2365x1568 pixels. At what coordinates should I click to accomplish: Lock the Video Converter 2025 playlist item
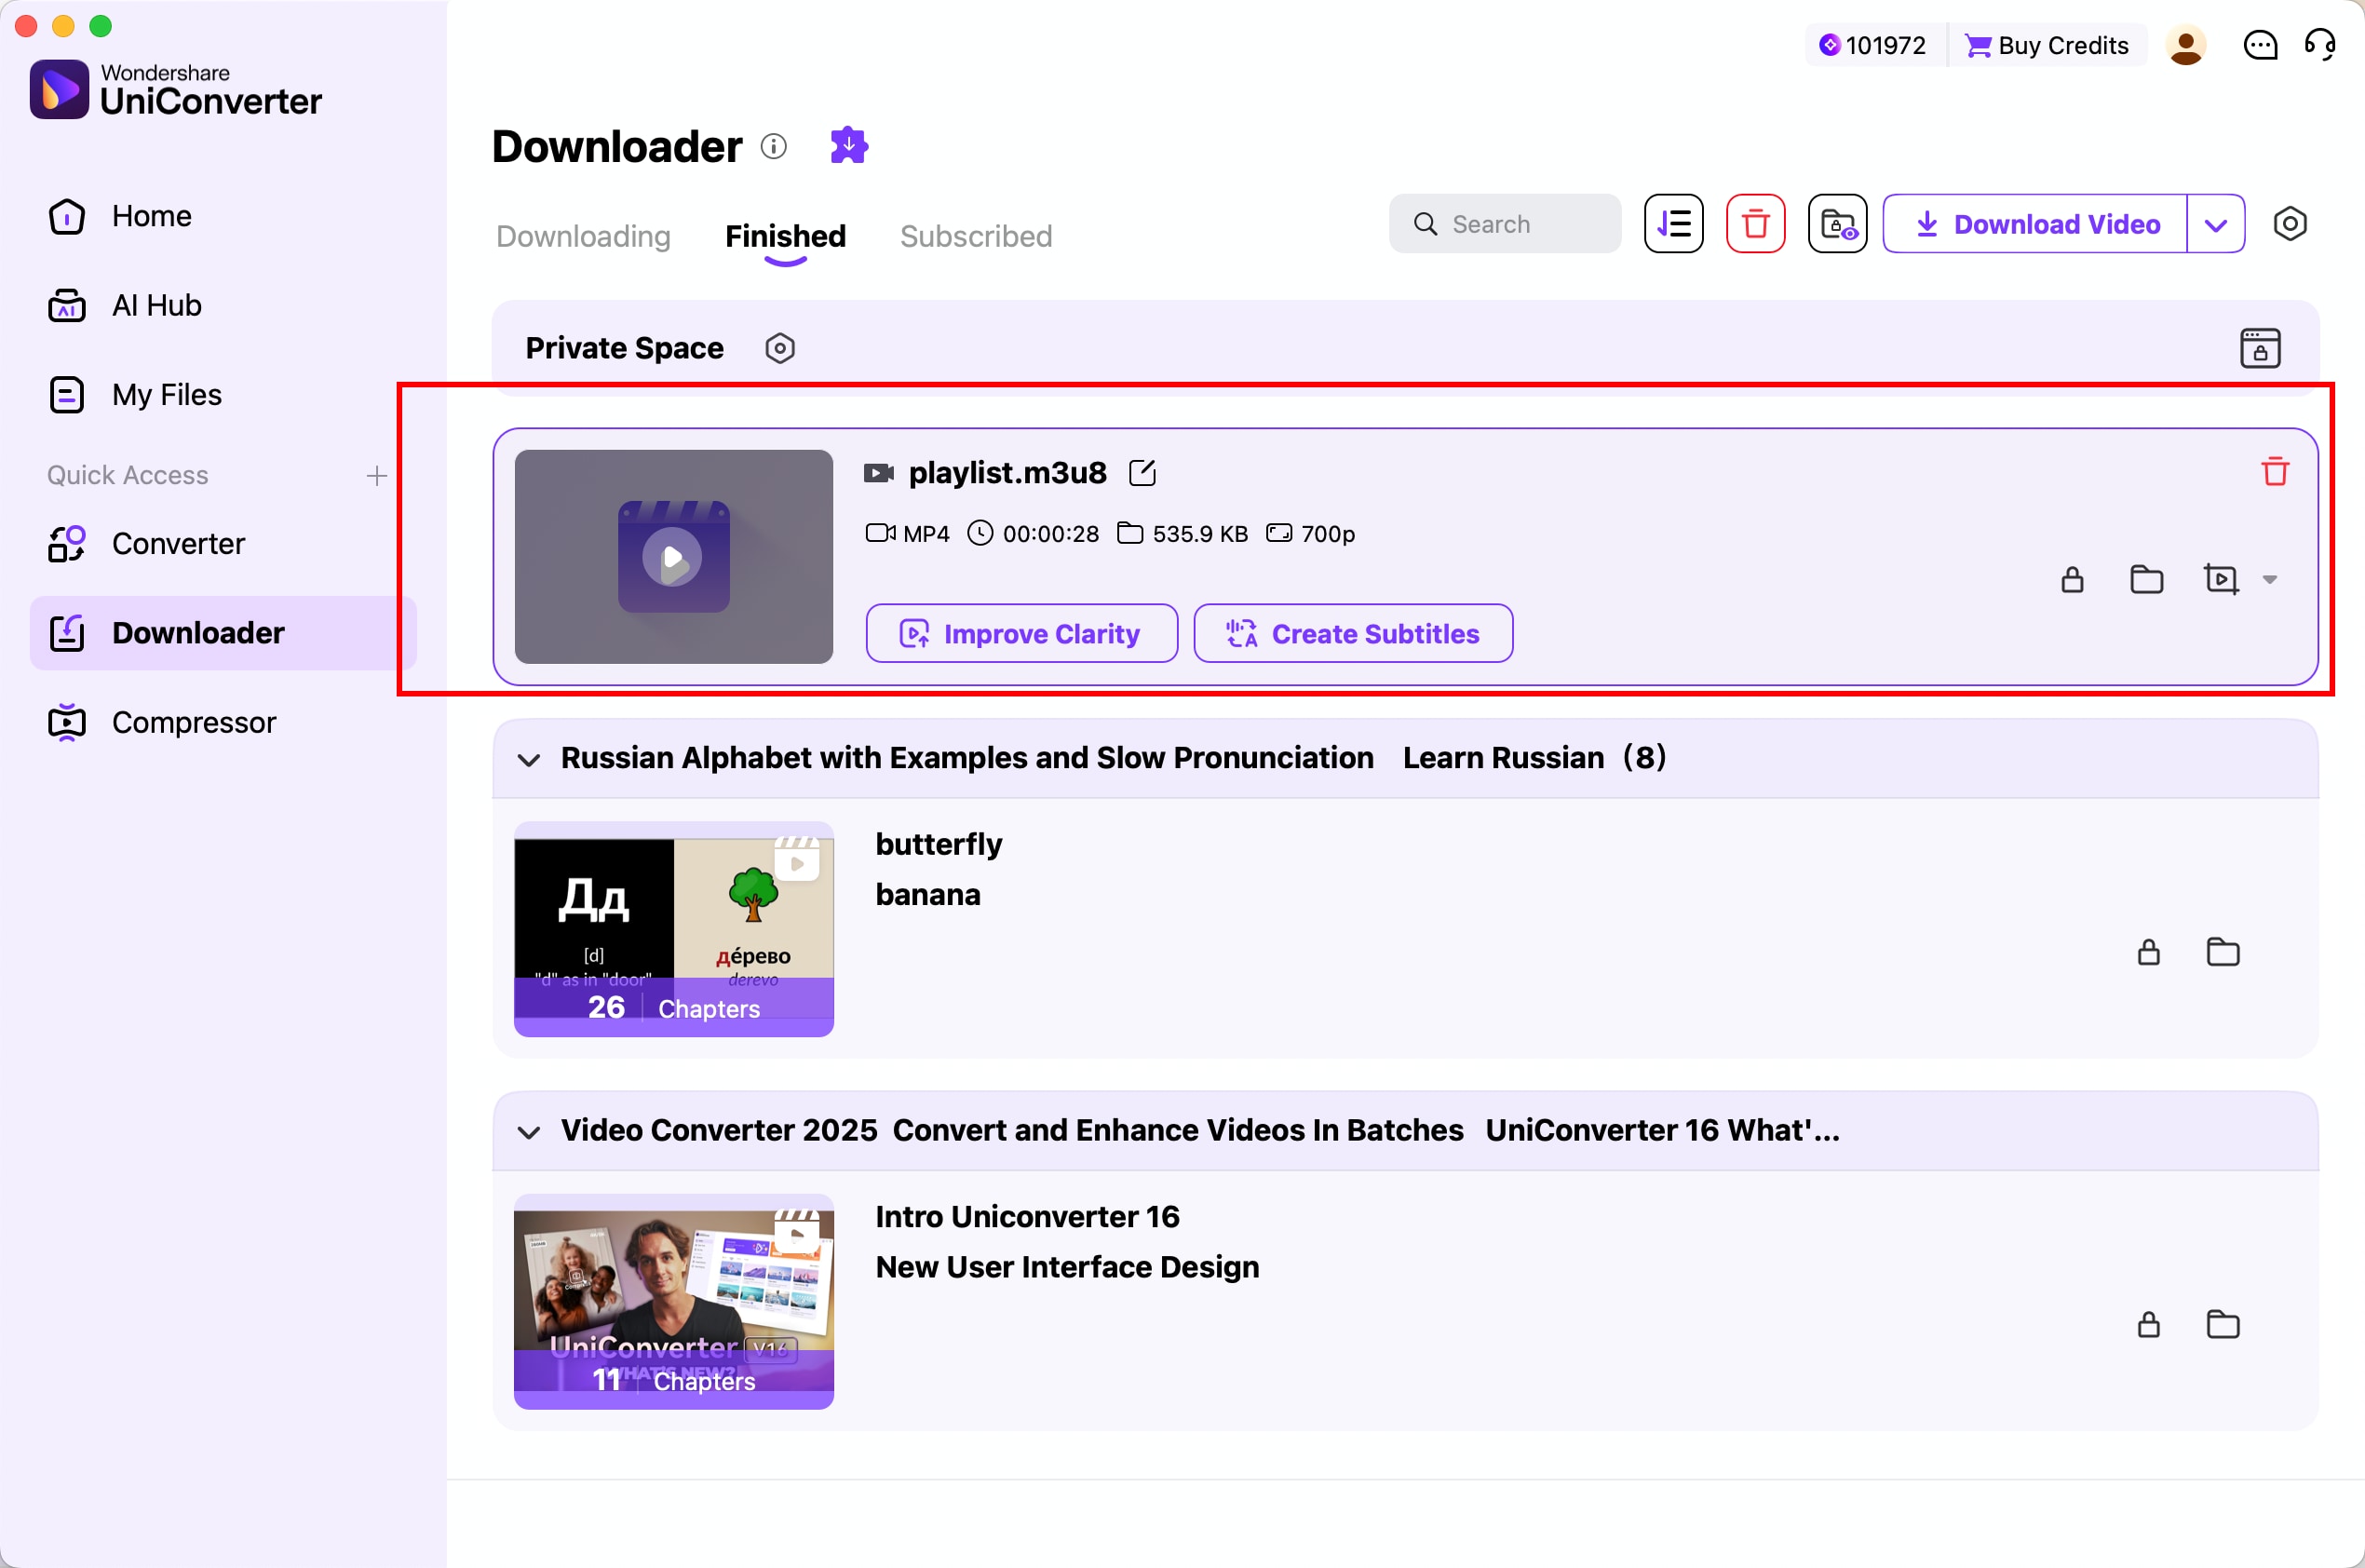tap(2148, 1324)
